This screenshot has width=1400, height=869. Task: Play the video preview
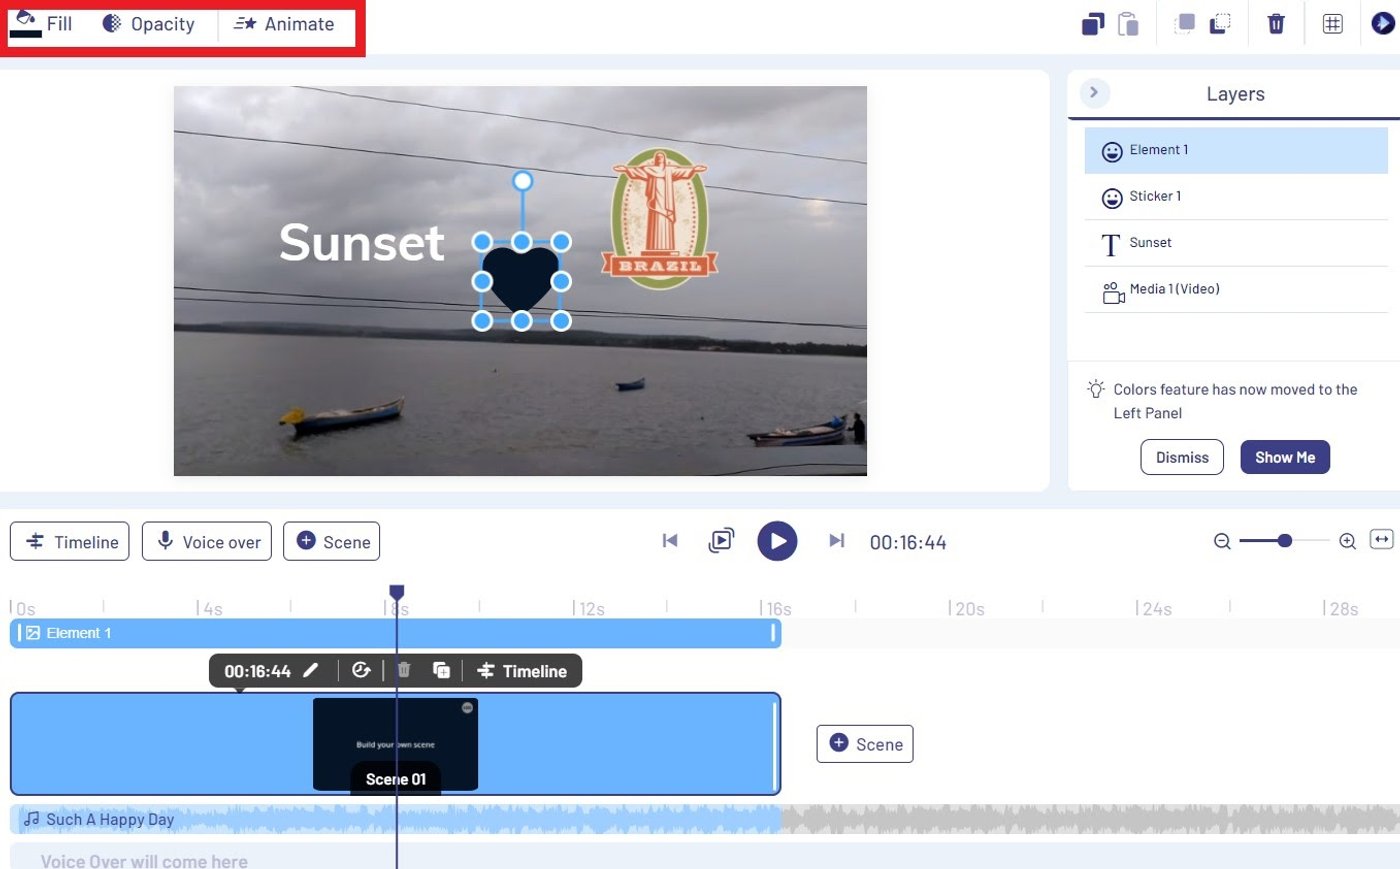[x=777, y=541]
